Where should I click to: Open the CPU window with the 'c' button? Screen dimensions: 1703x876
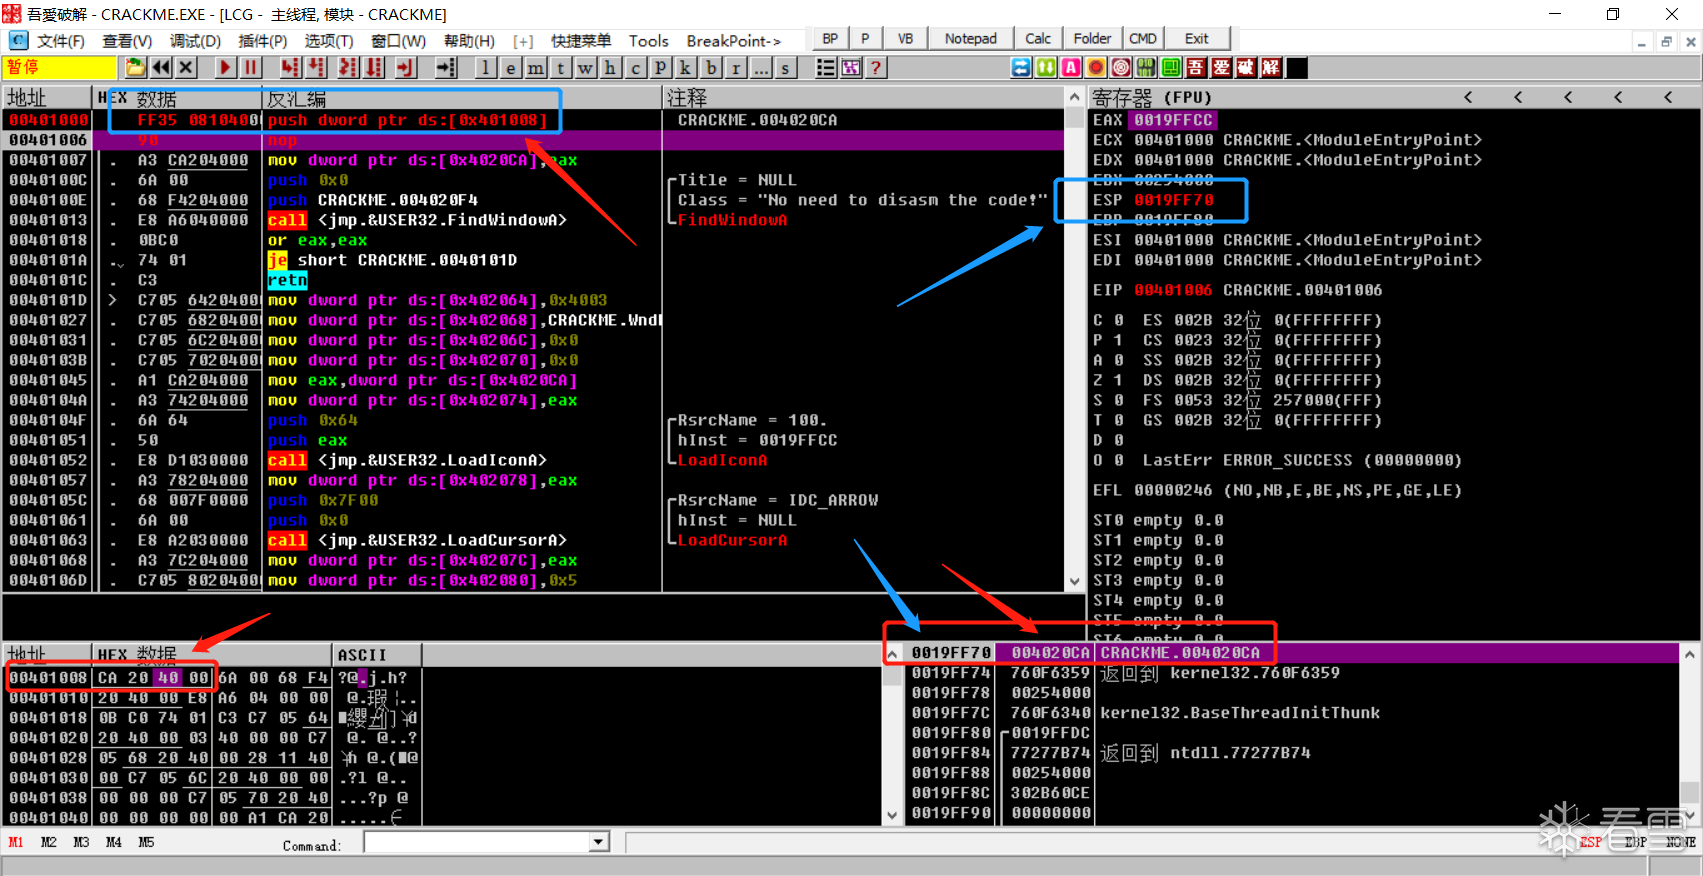(636, 67)
